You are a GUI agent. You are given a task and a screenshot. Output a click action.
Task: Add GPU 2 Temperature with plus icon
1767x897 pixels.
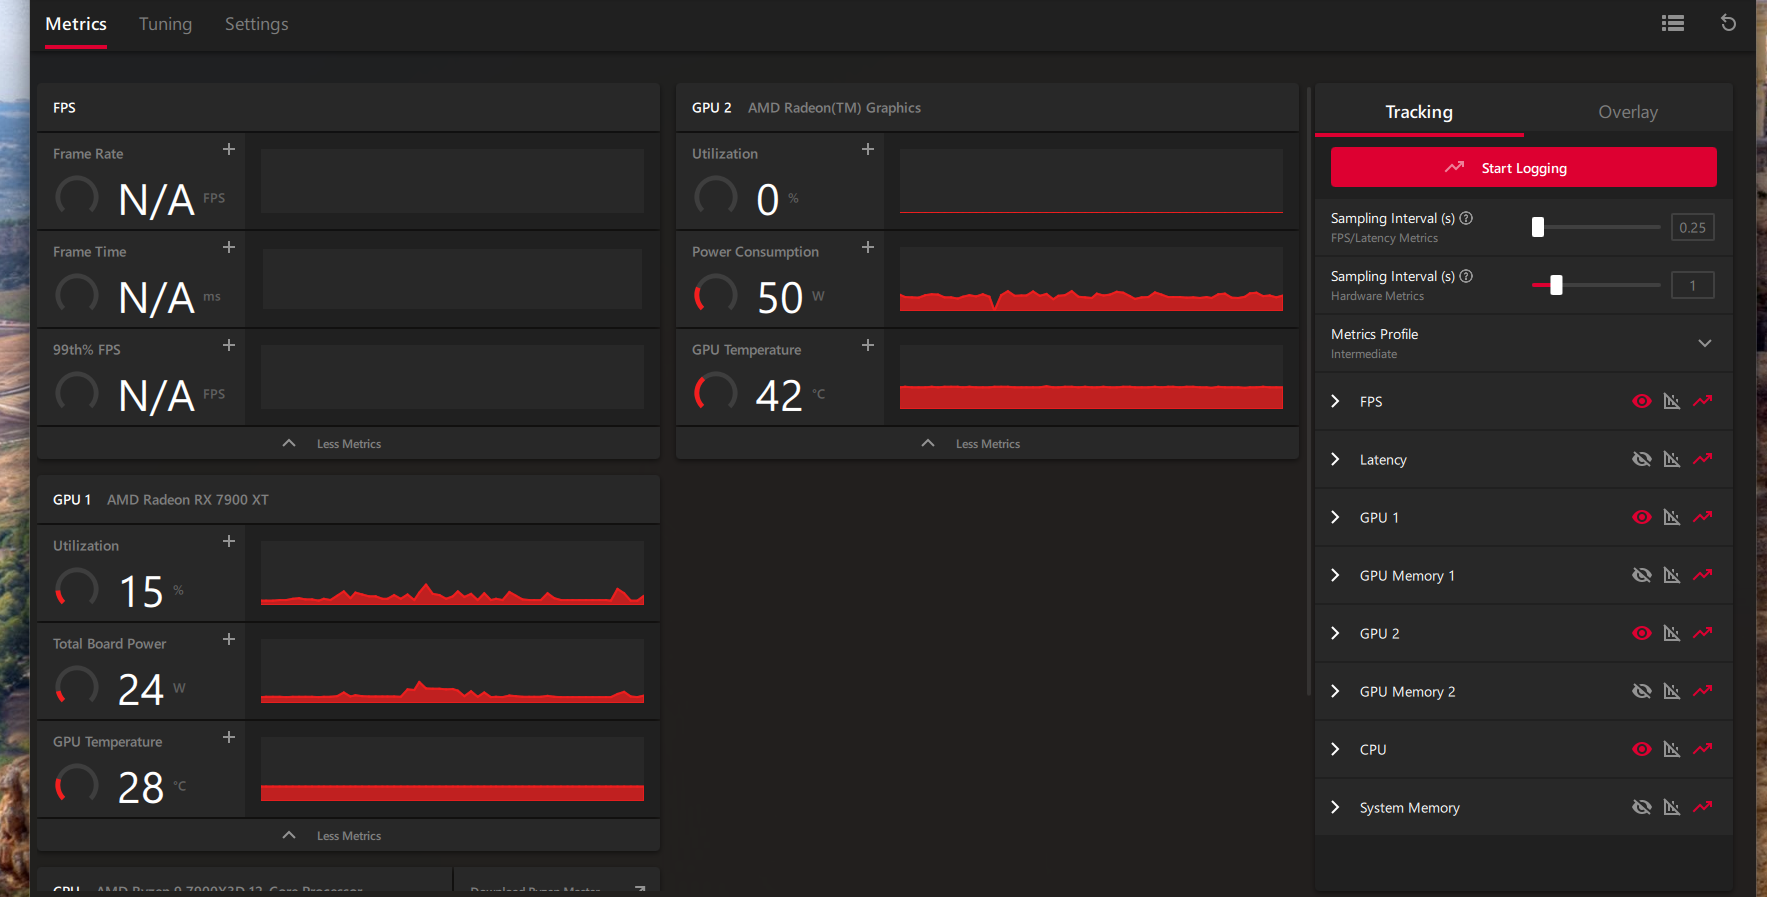868,345
